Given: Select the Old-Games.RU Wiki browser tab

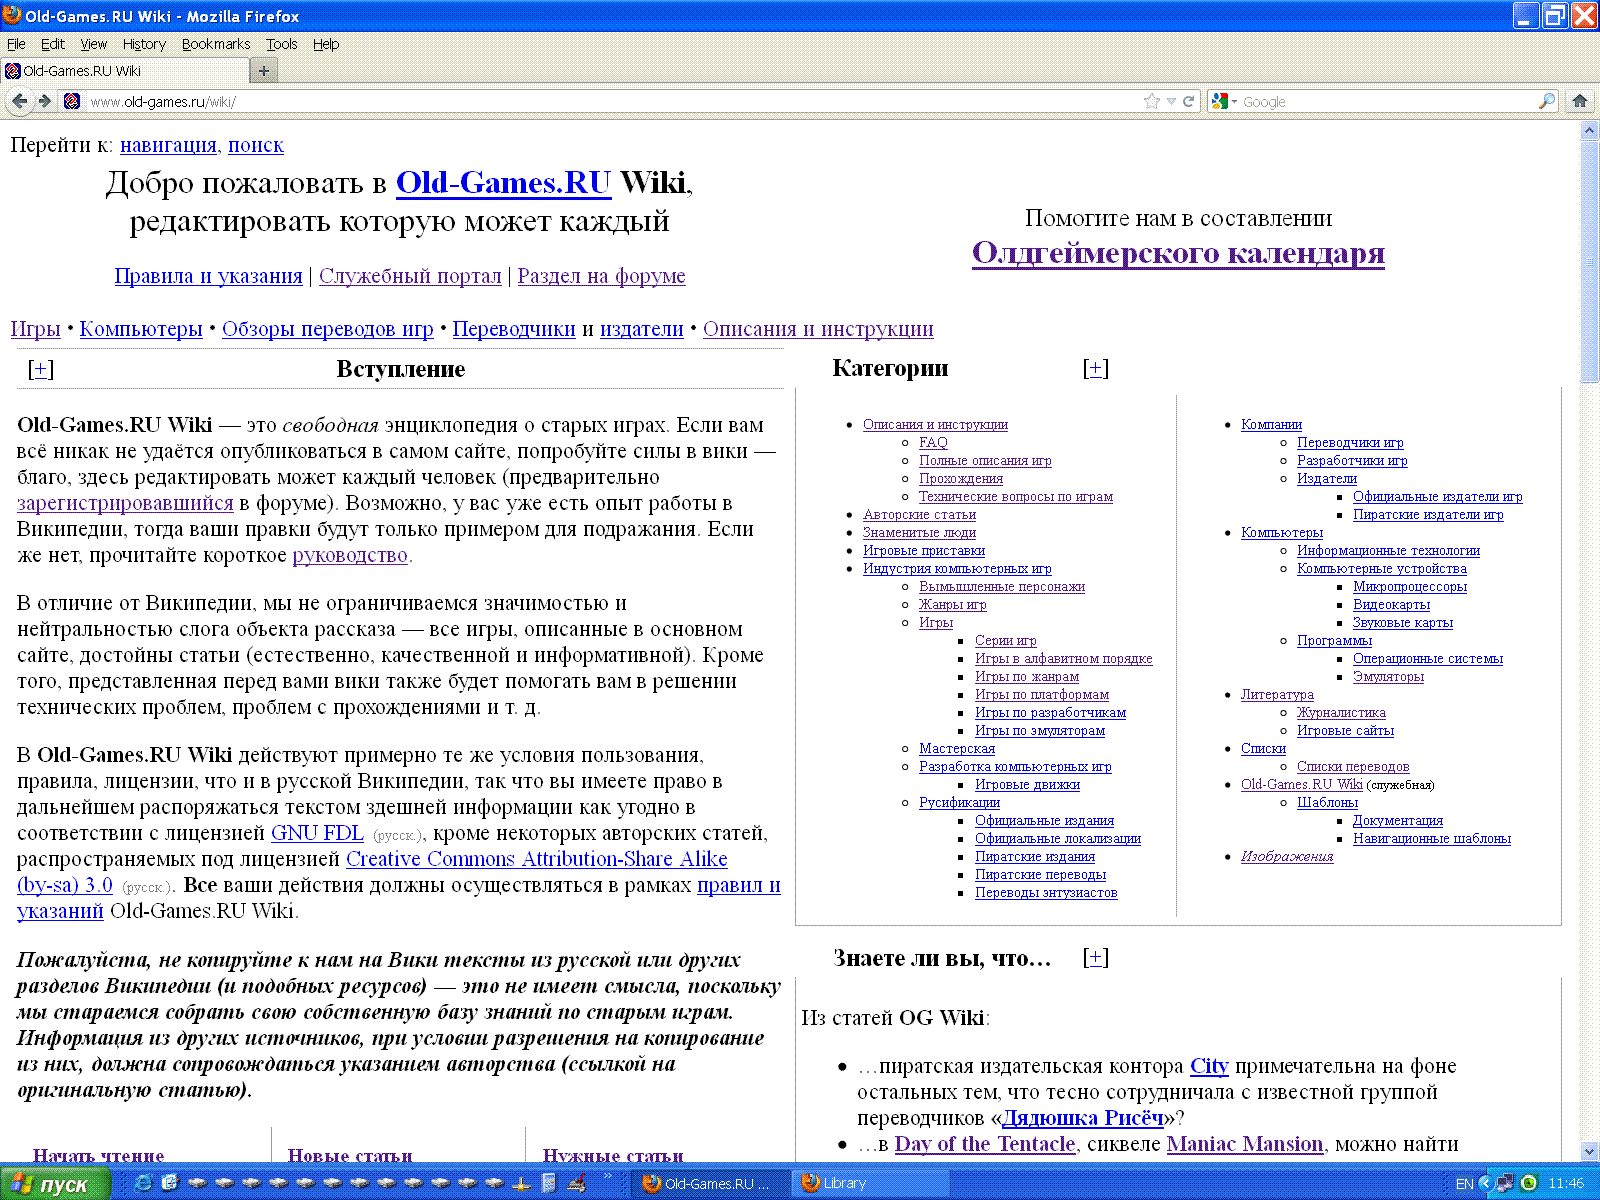Looking at the screenshot, I should (x=124, y=71).
